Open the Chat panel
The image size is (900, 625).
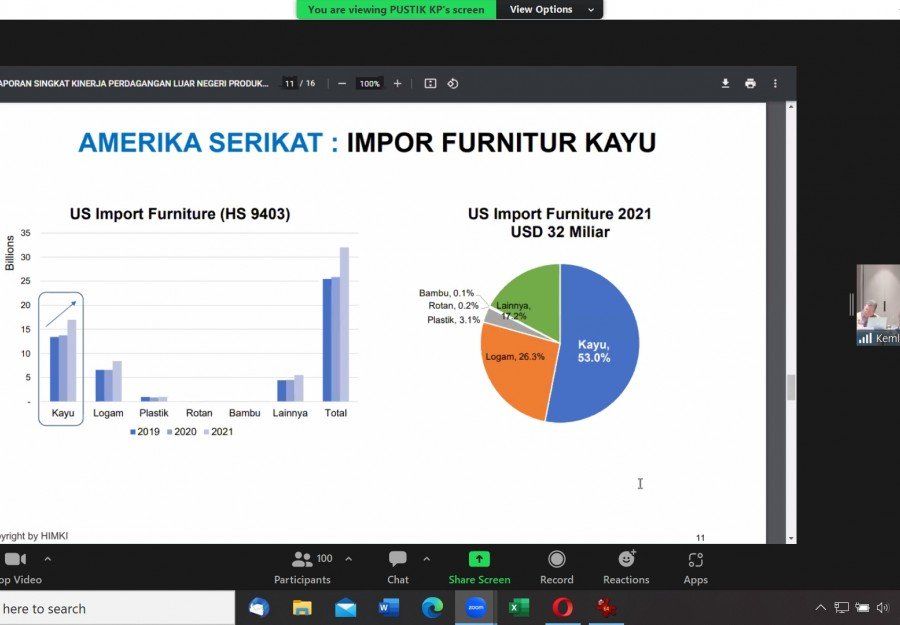click(398, 568)
